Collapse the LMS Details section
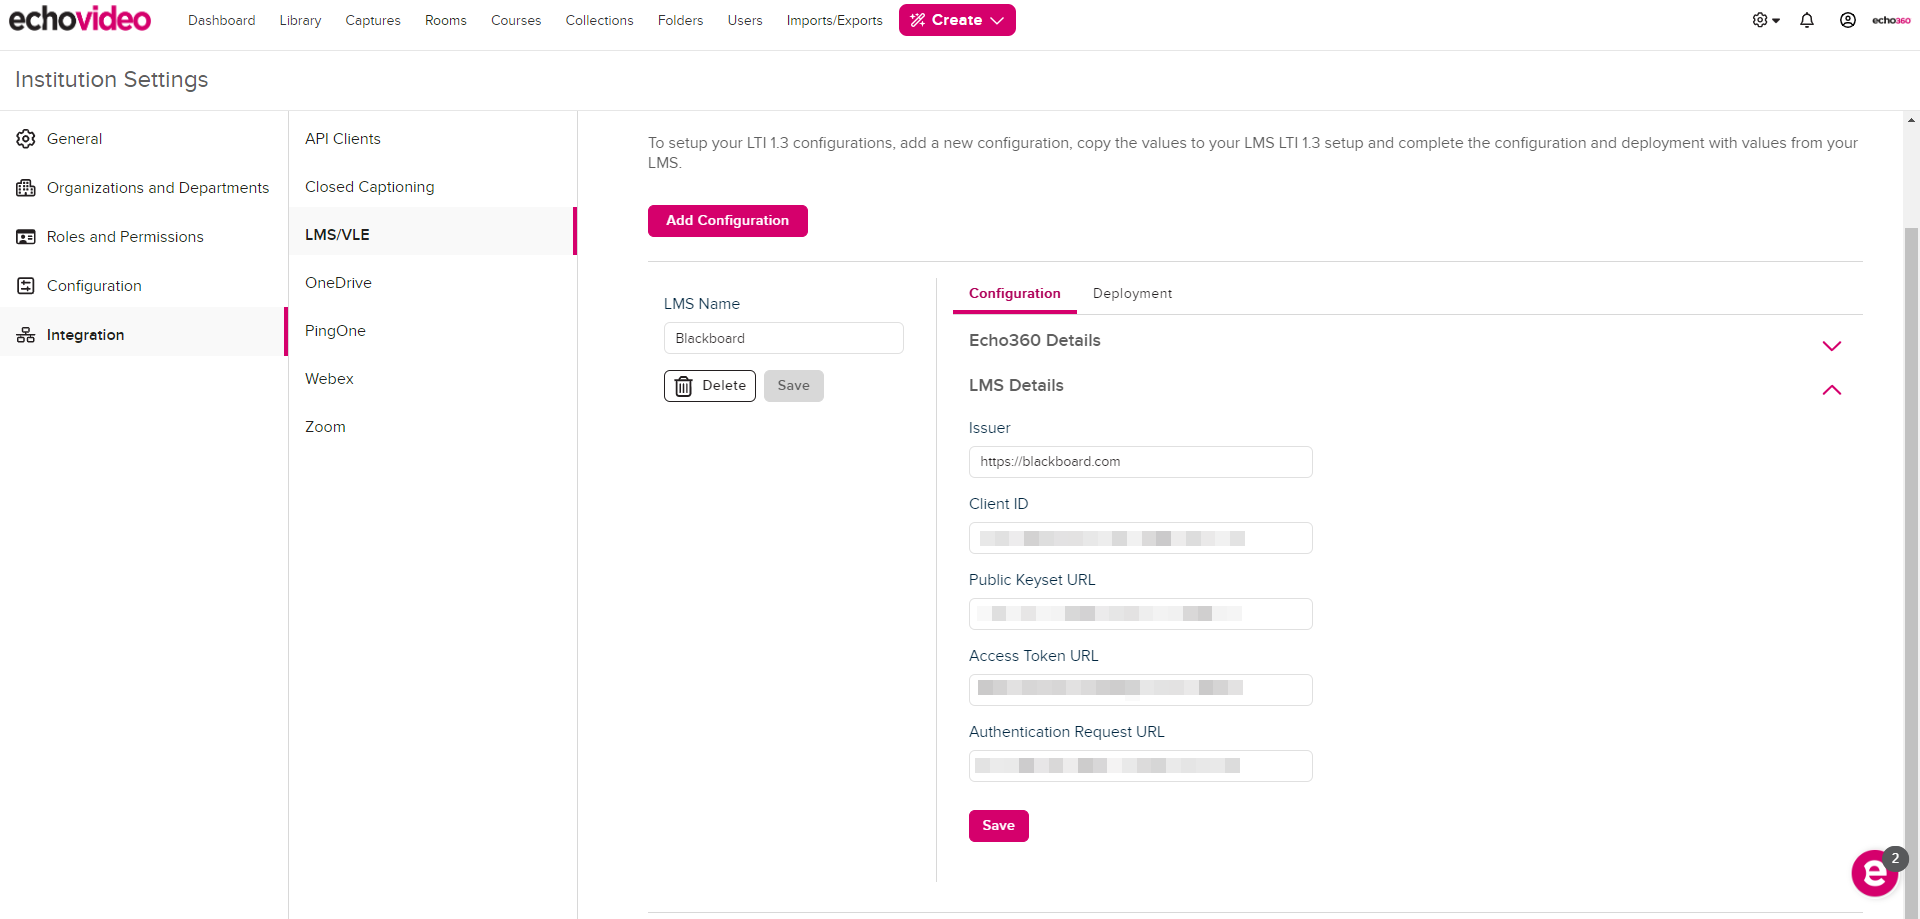1920x919 pixels. (1831, 390)
